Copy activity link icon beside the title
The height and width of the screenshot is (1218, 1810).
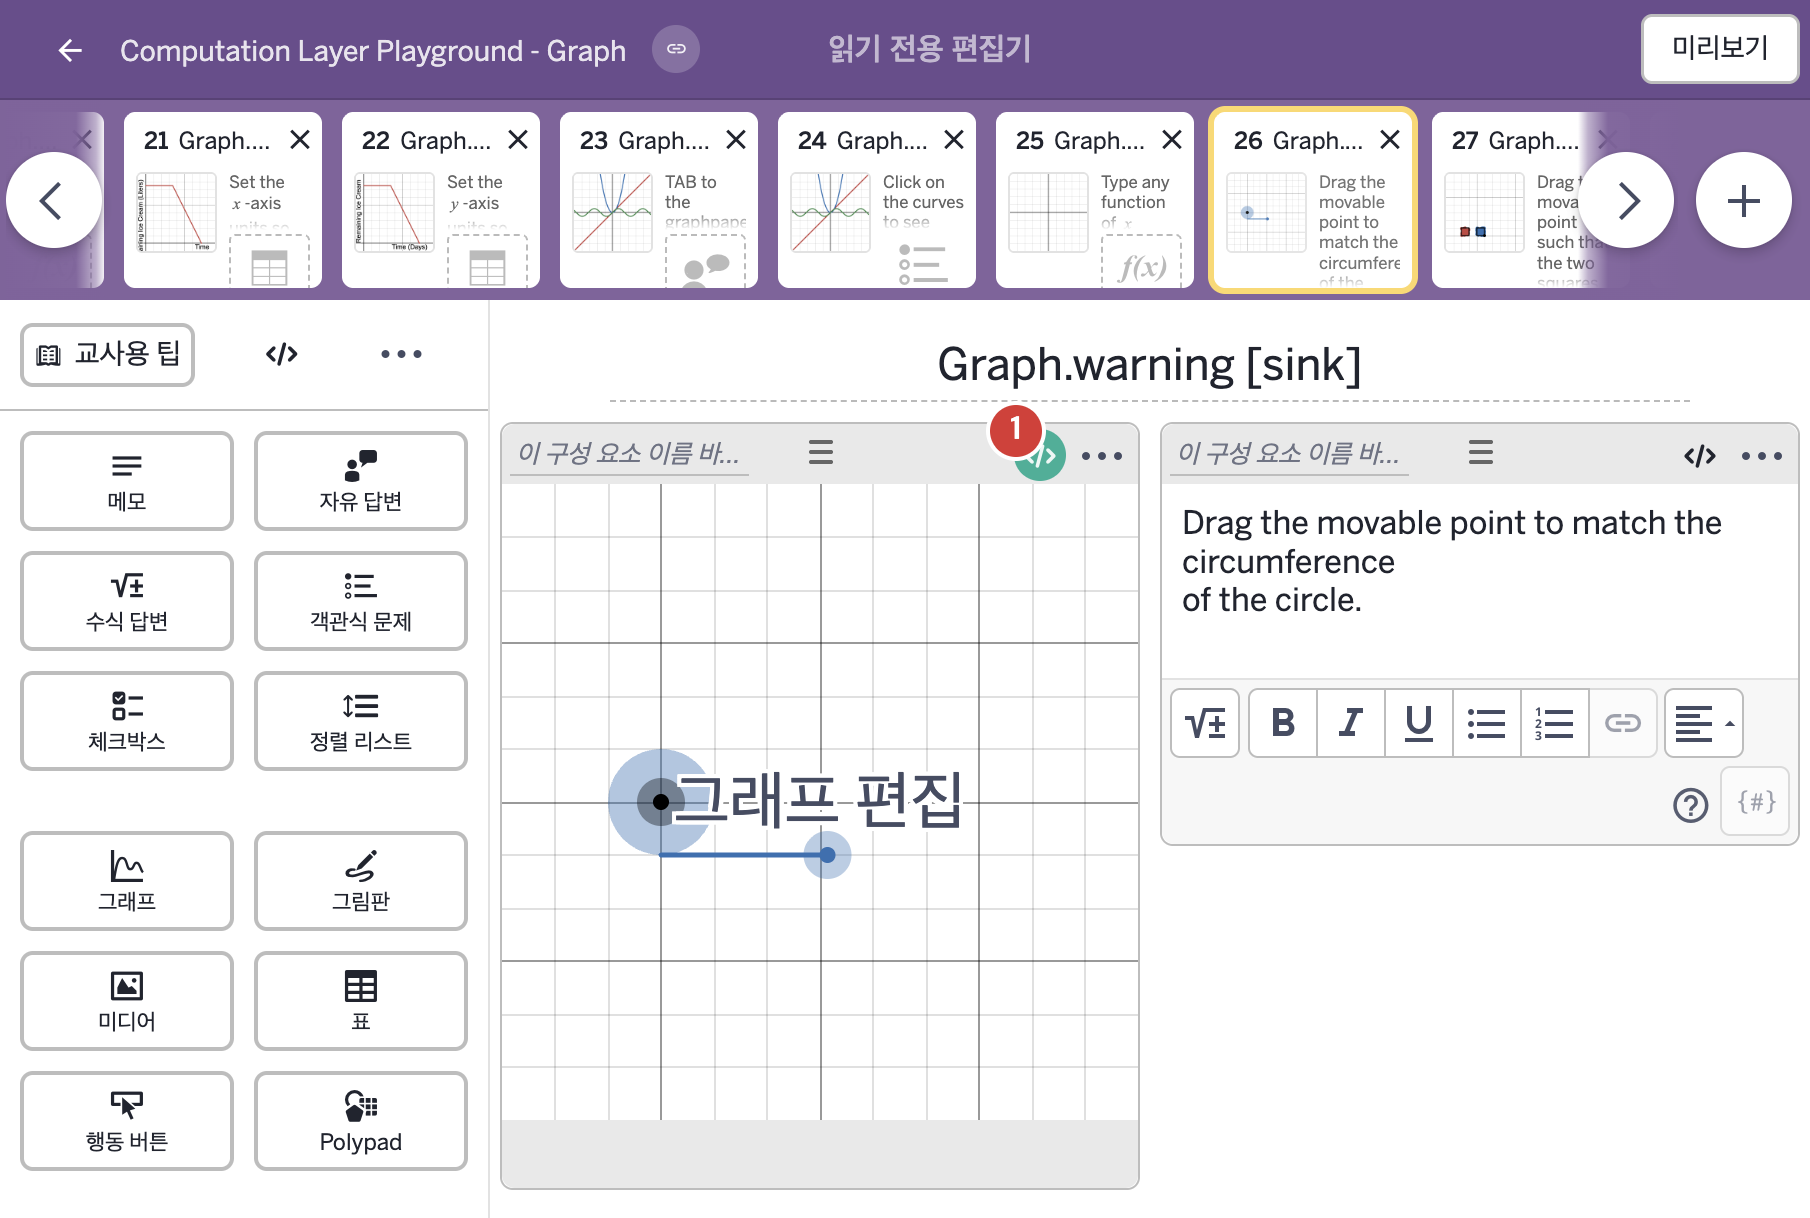(x=676, y=49)
